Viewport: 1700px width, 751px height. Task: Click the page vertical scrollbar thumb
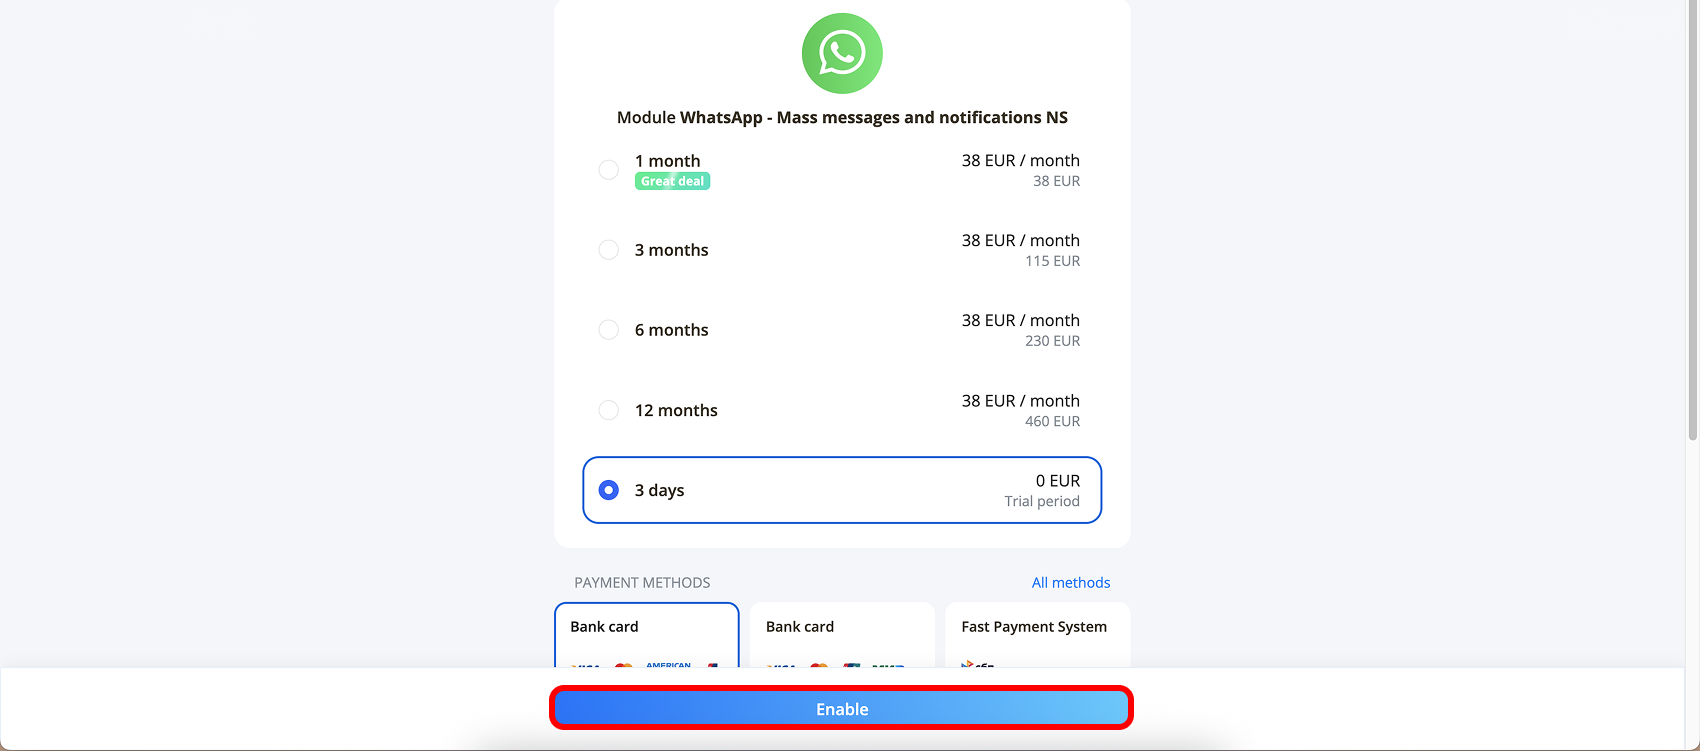point(1692,220)
